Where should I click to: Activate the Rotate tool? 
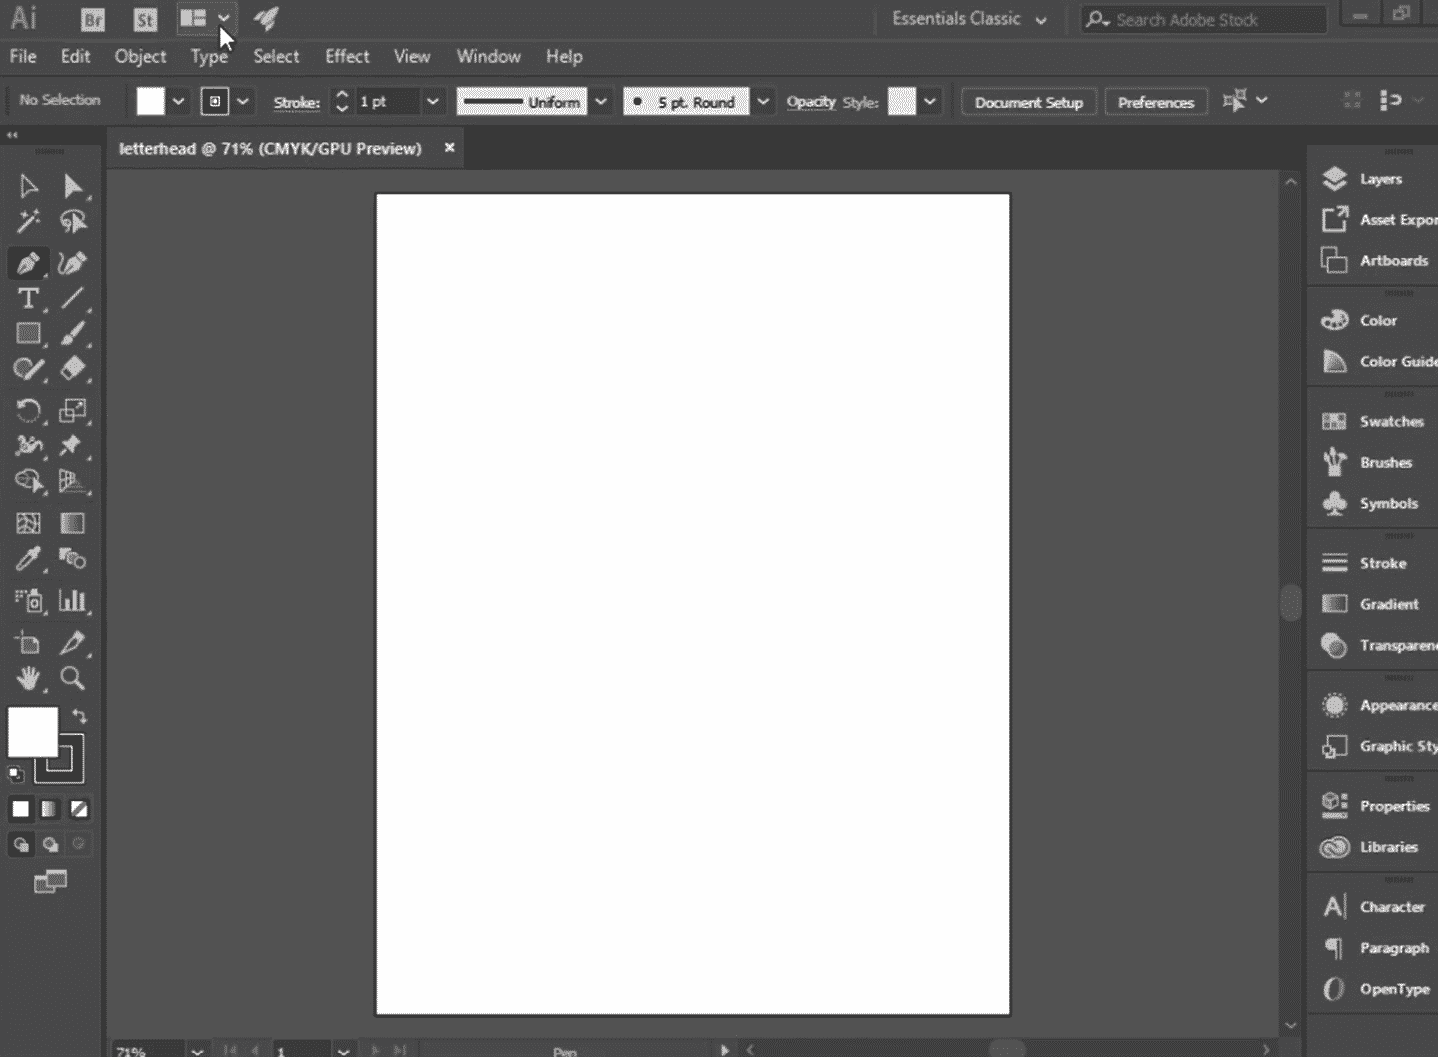28,410
